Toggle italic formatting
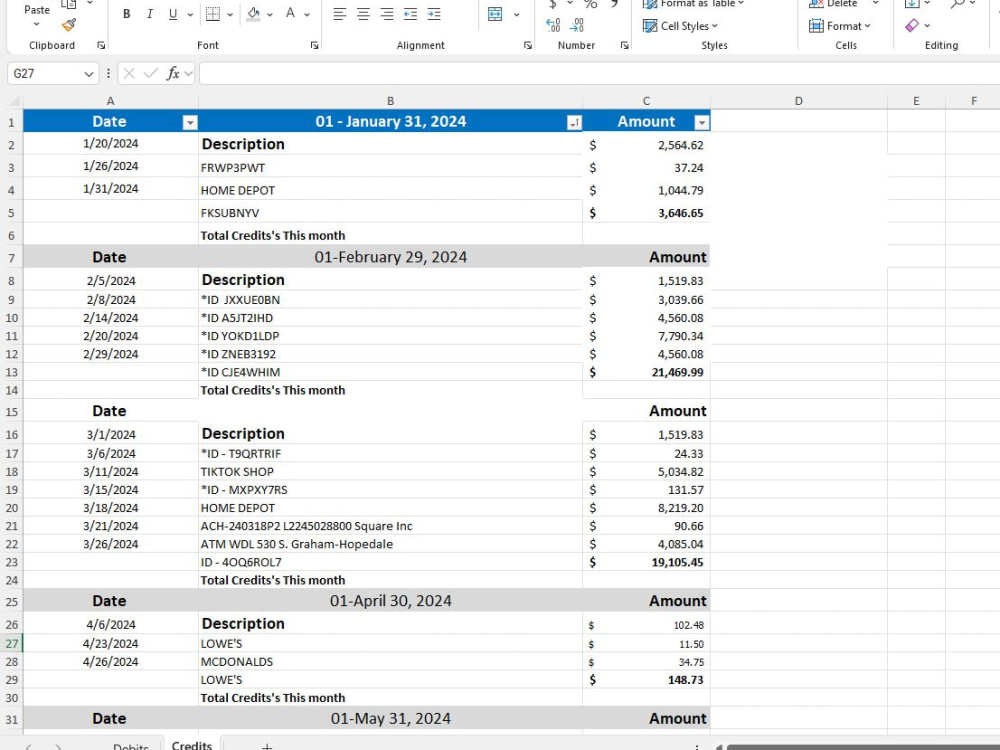 pos(149,14)
